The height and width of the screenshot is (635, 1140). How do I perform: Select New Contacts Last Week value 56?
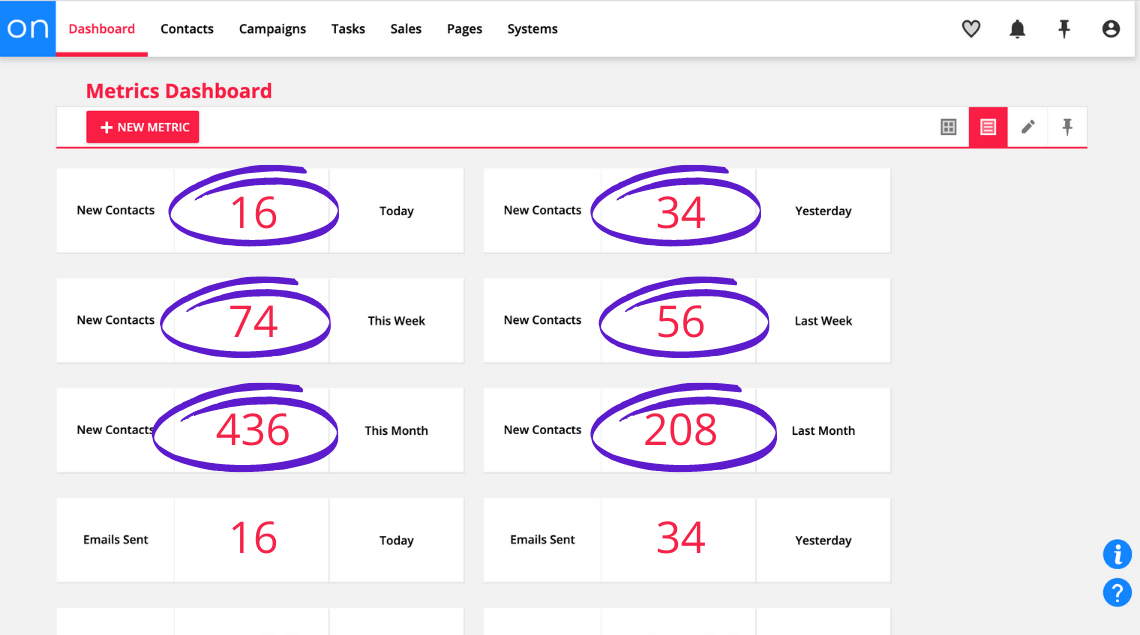[x=681, y=322]
